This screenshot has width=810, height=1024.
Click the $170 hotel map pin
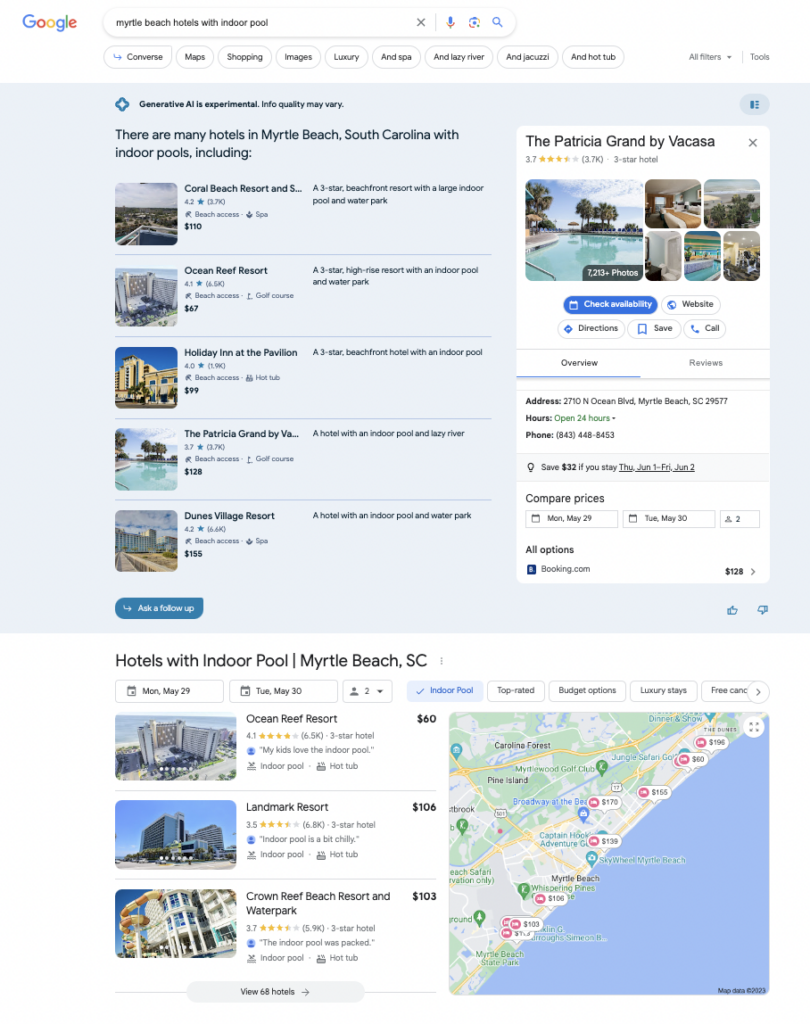(x=604, y=802)
